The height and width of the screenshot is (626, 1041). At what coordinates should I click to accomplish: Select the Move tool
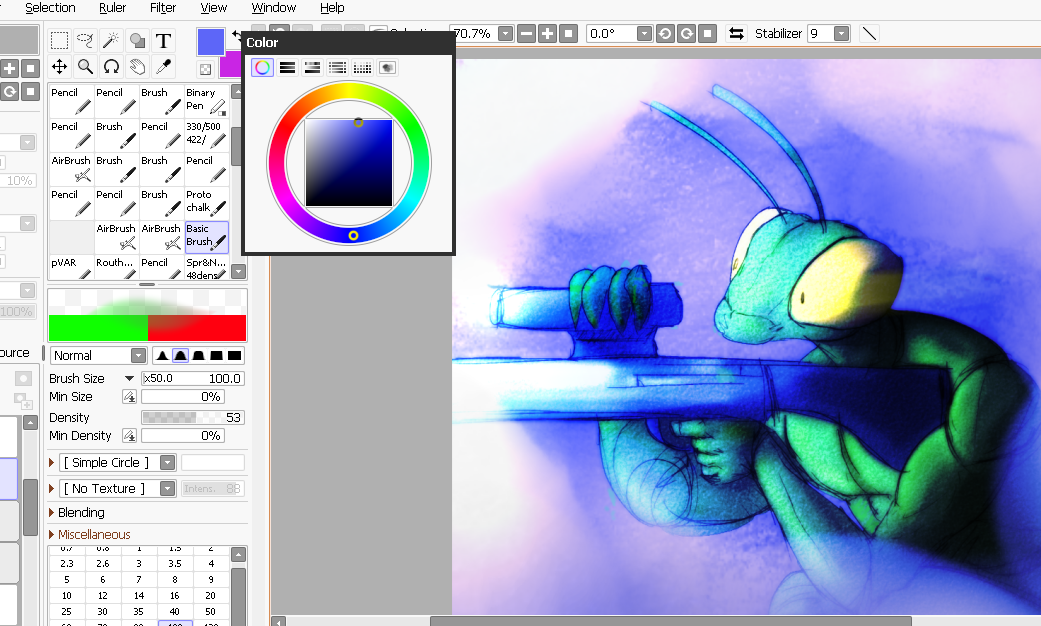pos(60,66)
